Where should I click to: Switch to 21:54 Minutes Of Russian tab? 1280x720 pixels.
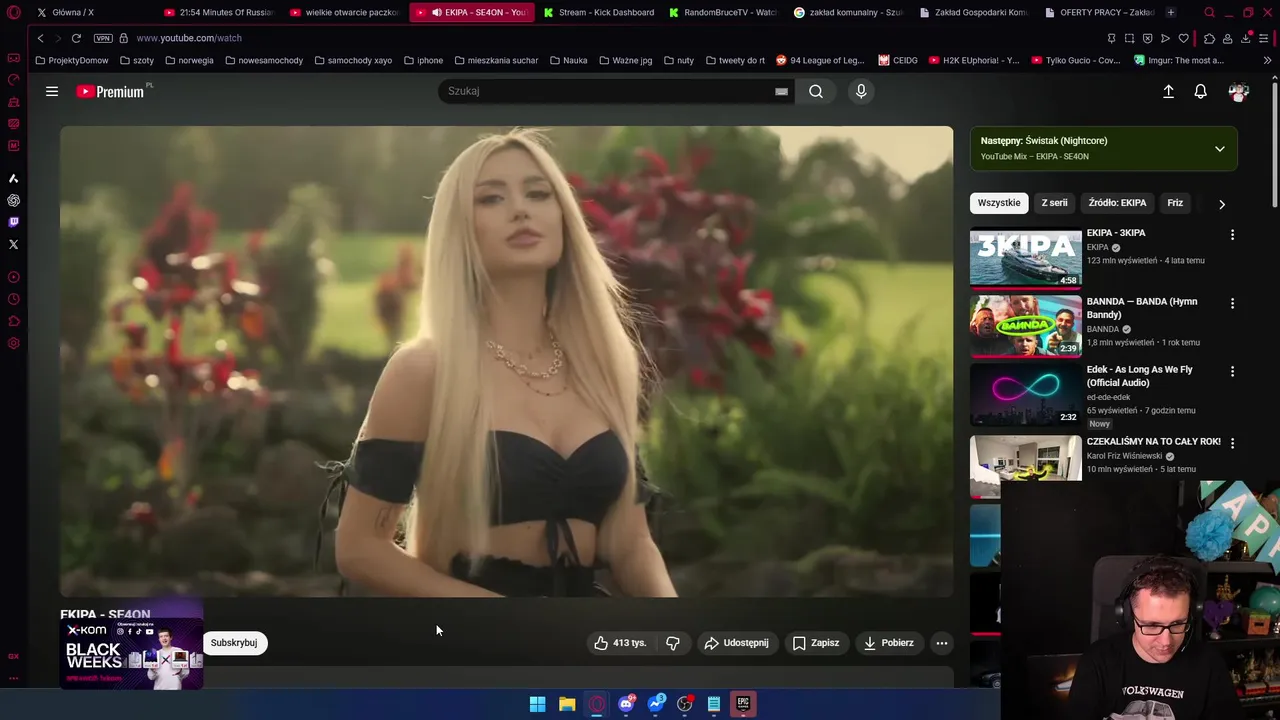[x=218, y=12]
